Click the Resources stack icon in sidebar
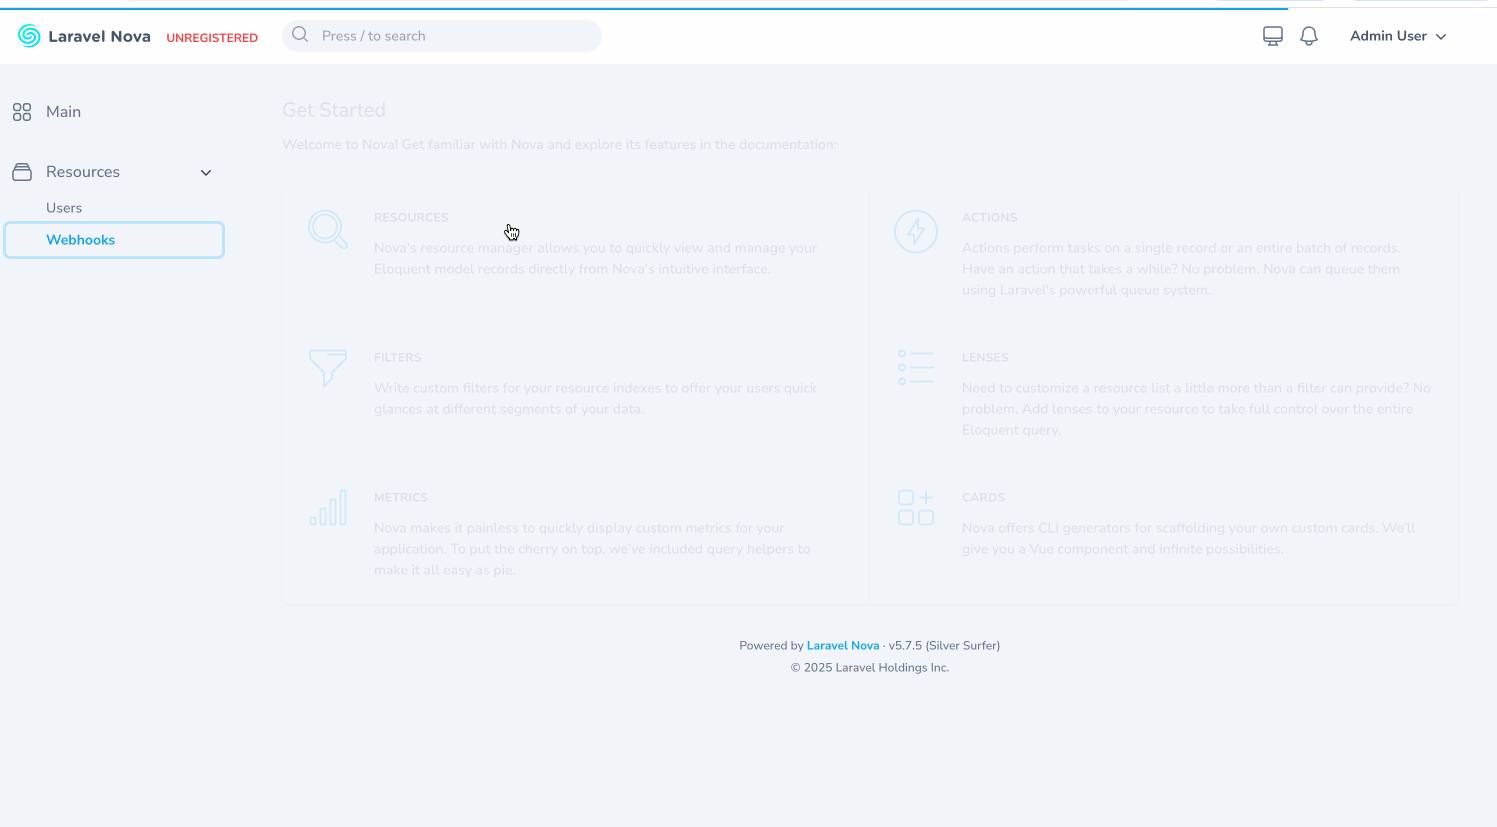The width and height of the screenshot is (1497, 827). point(22,172)
